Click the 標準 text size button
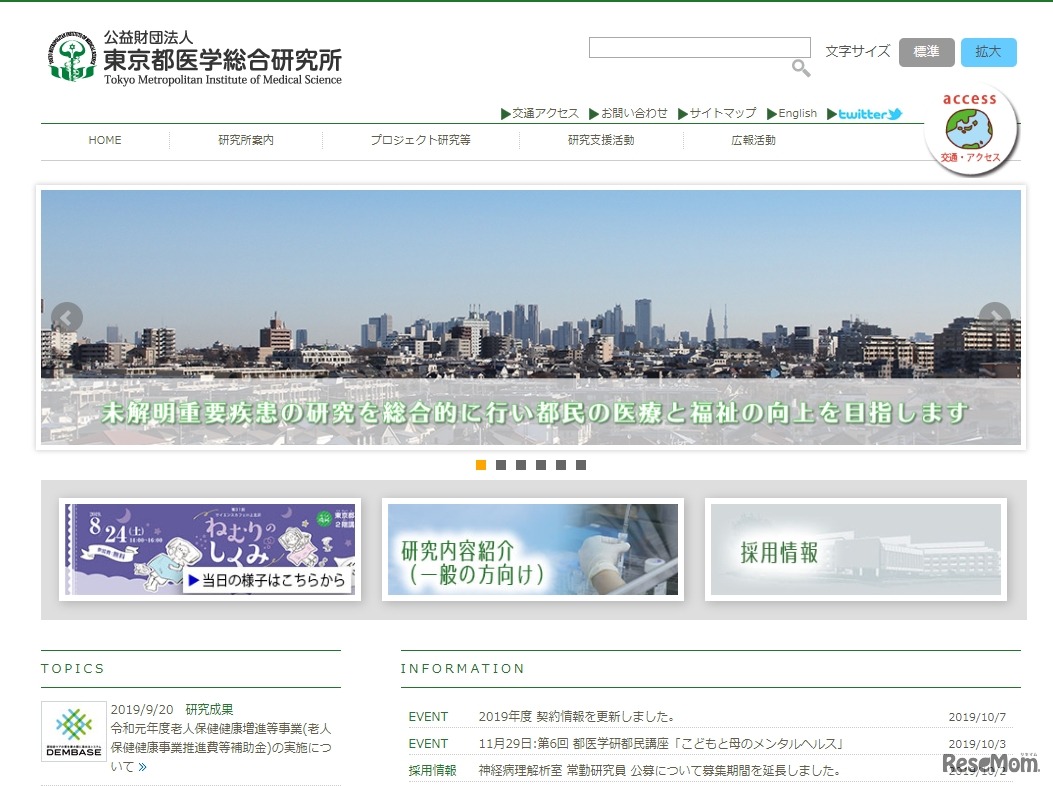Viewport: 1053px width, 786px height. pyautogui.click(x=926, y=51)
